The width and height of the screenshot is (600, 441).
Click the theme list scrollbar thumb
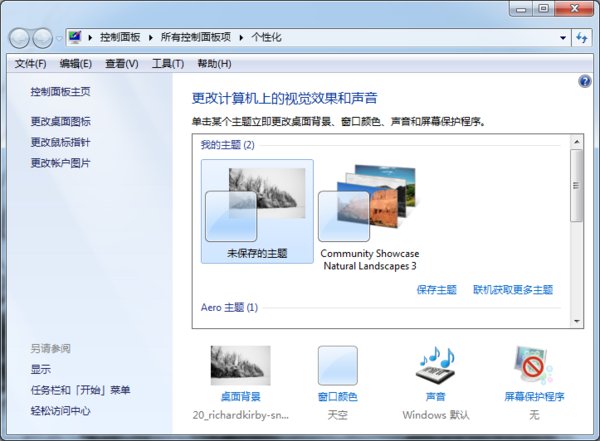pos(577,185)
